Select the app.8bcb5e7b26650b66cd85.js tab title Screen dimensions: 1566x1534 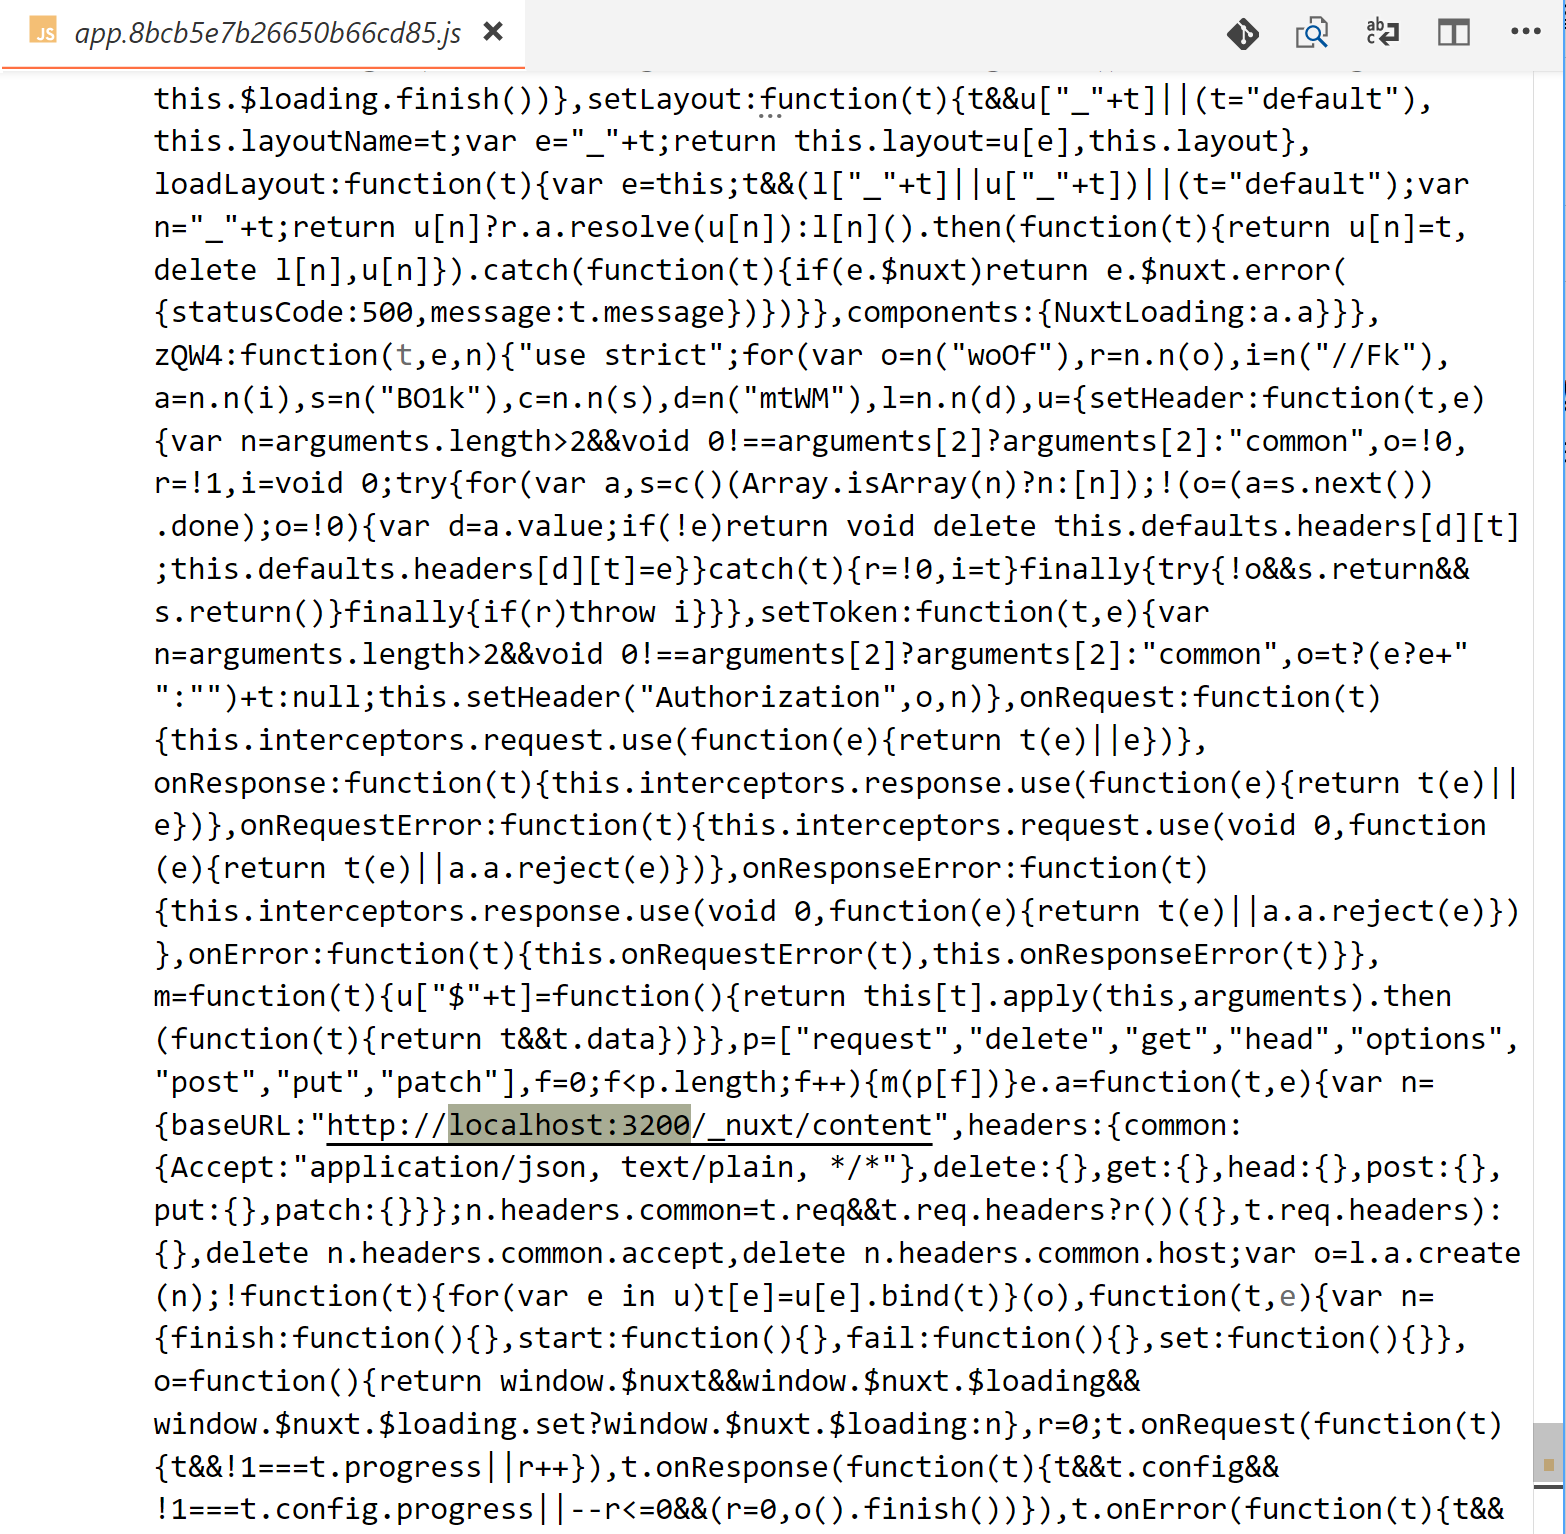tap(267, 34)
